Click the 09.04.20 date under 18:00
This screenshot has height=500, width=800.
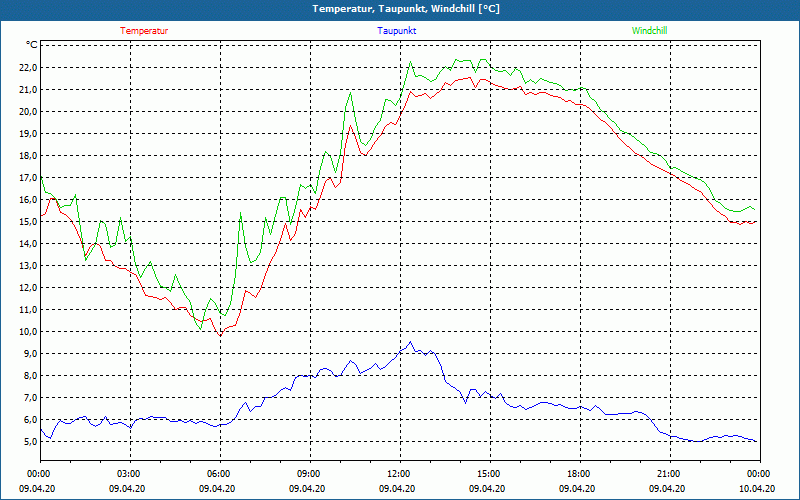tap(577, 488)
